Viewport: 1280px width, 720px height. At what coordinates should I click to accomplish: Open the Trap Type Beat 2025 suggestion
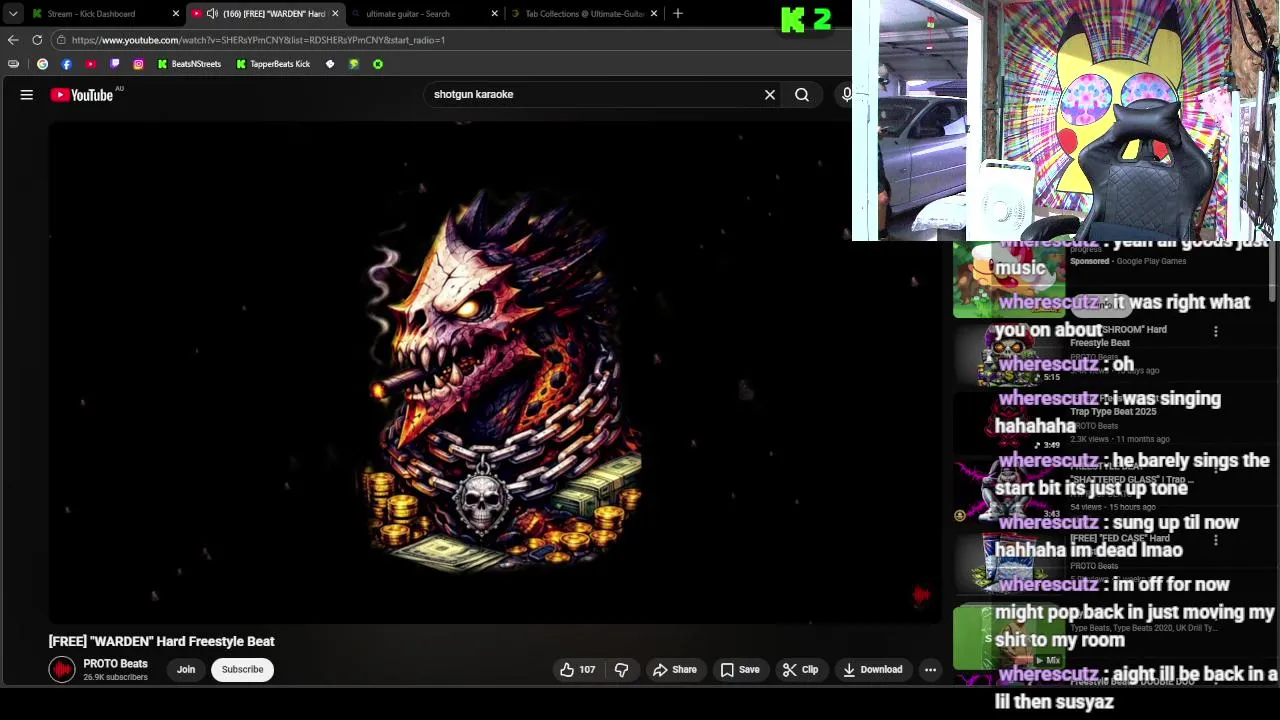click(1113, 411)
